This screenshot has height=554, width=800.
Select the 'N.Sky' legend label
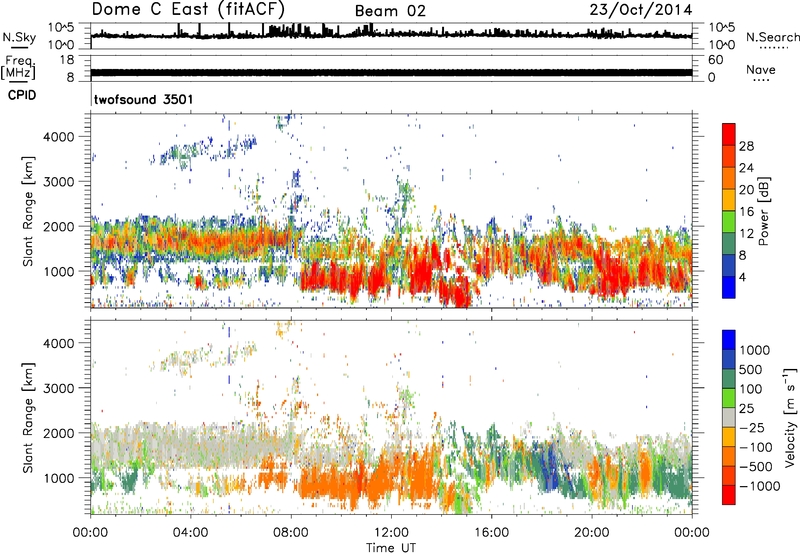[x=19, y=37]
